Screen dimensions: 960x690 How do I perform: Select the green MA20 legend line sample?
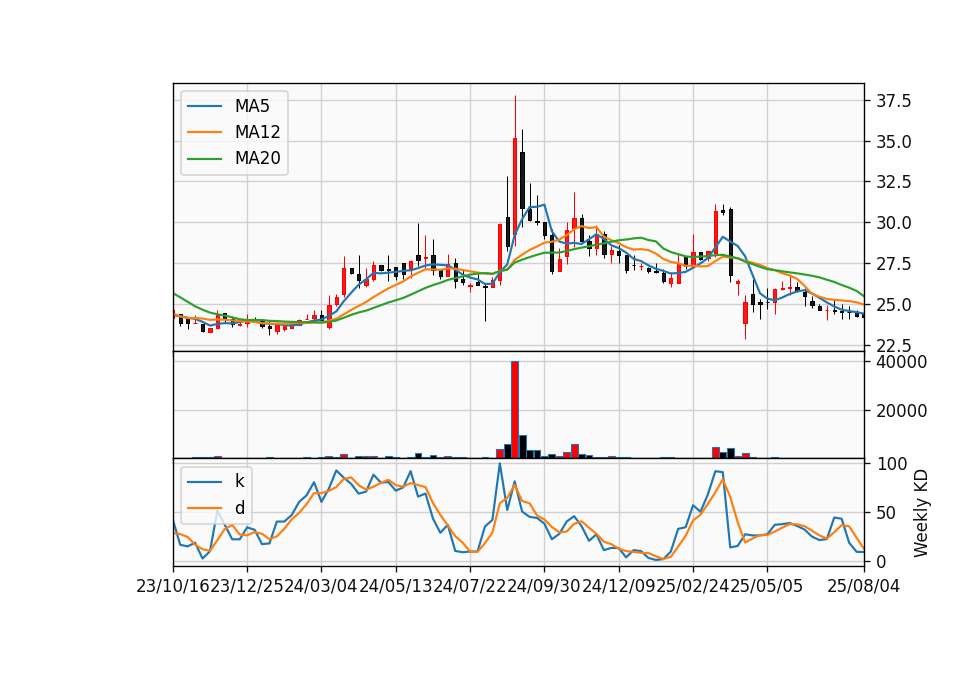click(204, 159)
